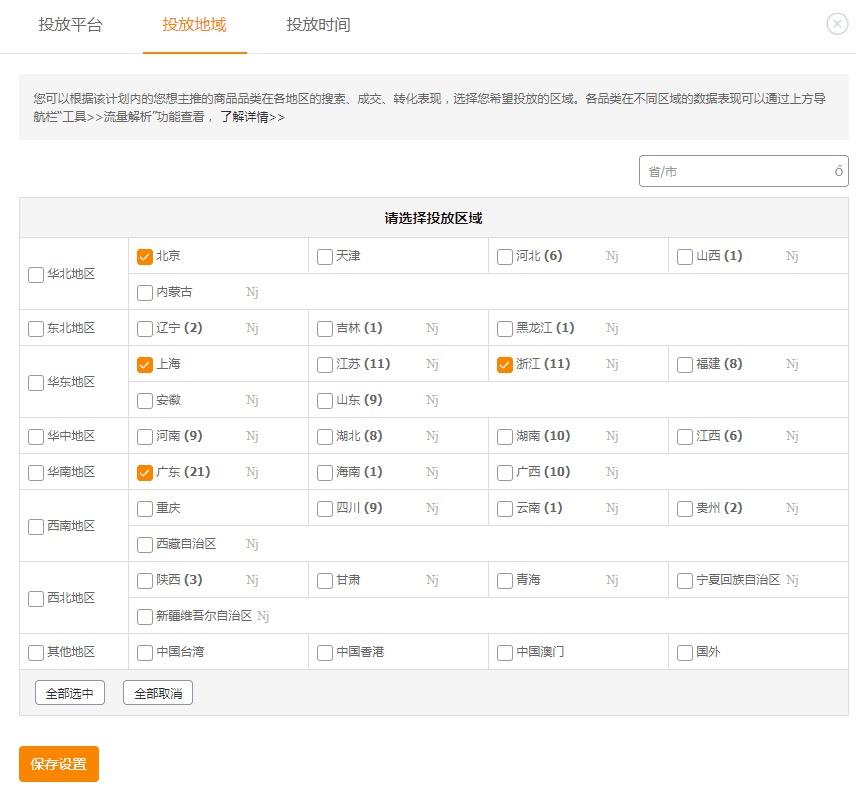This screenshot has height=785, width=856.
Task: Click inside the 省/市 search input field
Action: [730, 171]
